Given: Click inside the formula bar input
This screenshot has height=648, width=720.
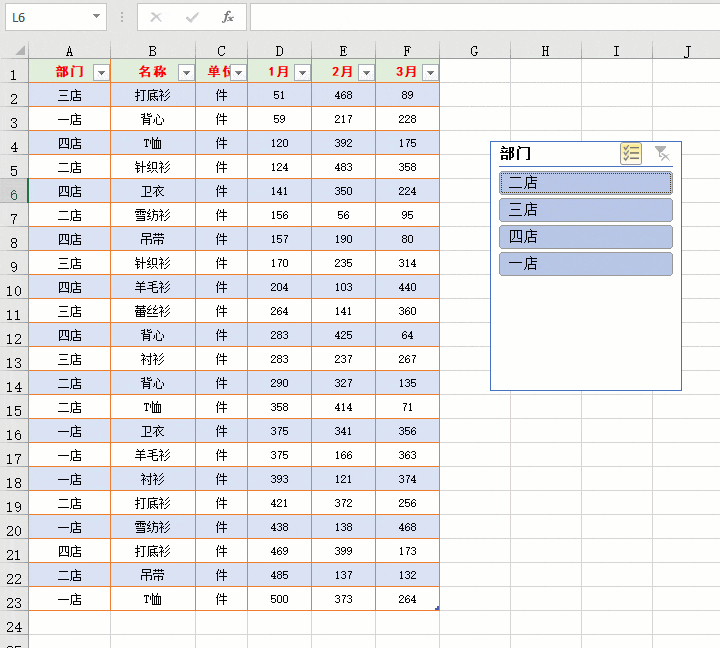Looking at the screenshot, I should (480, 17).
